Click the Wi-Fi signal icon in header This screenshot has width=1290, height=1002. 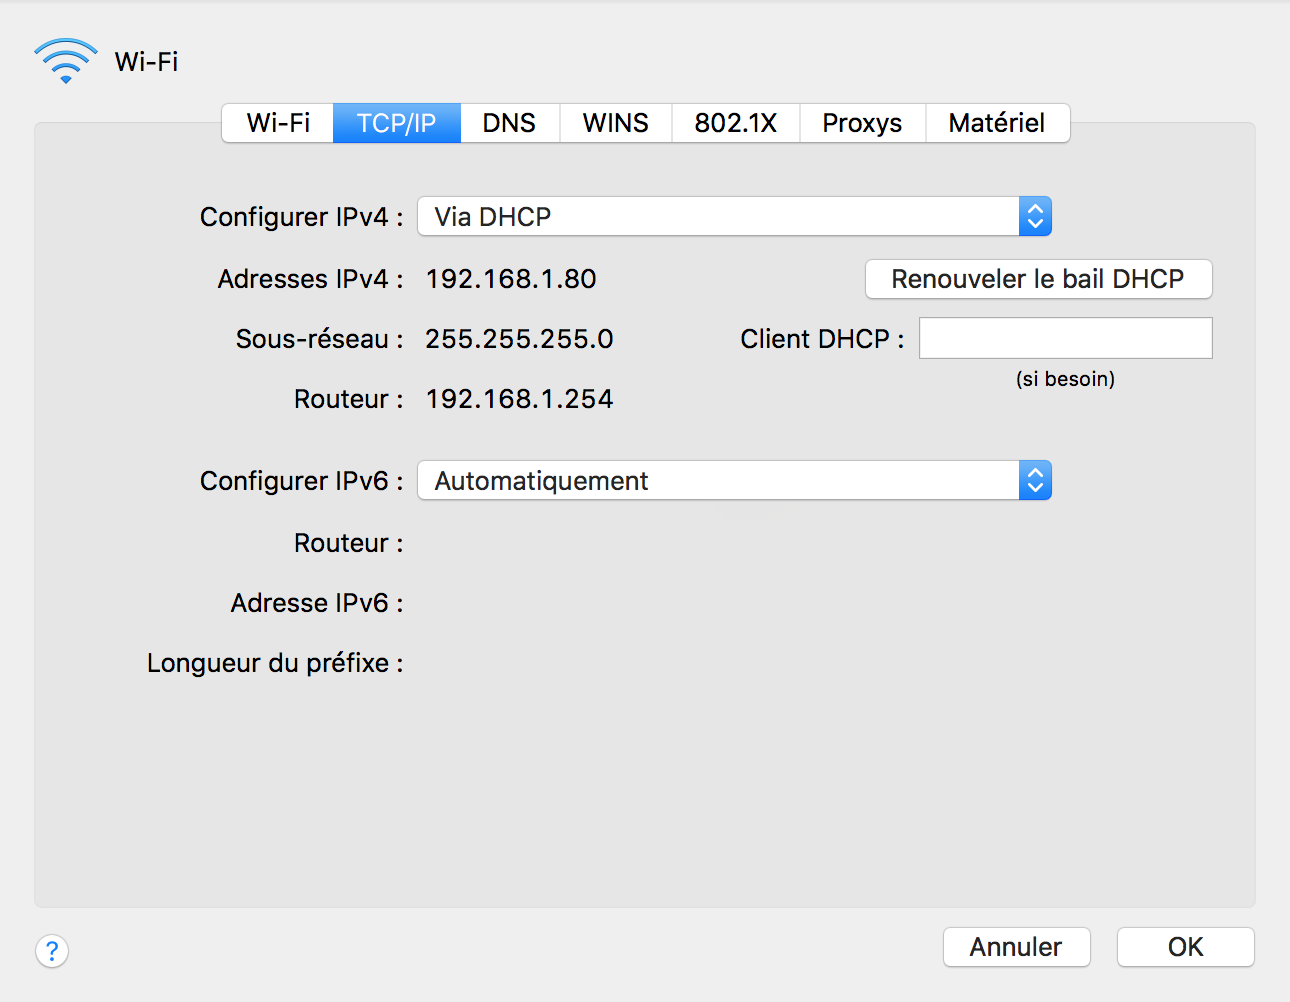pos(65,61)
